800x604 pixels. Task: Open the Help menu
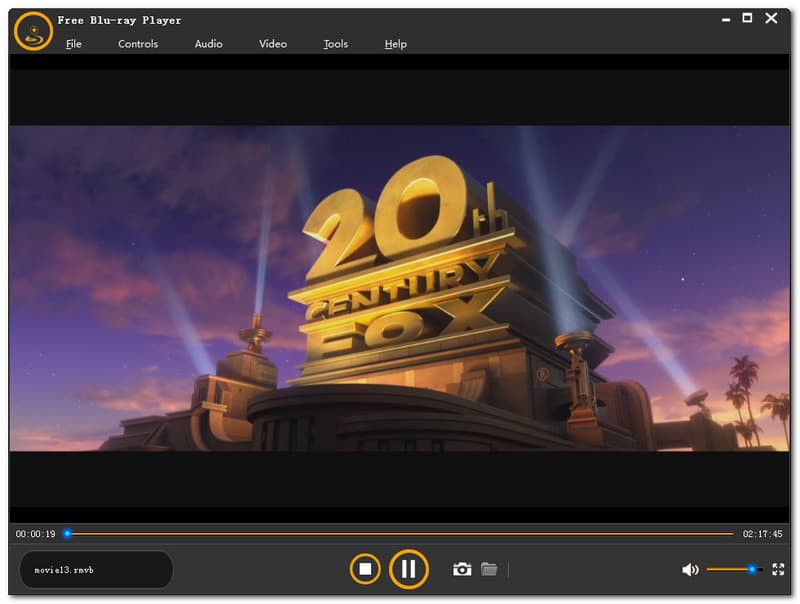tap(395, 44)
